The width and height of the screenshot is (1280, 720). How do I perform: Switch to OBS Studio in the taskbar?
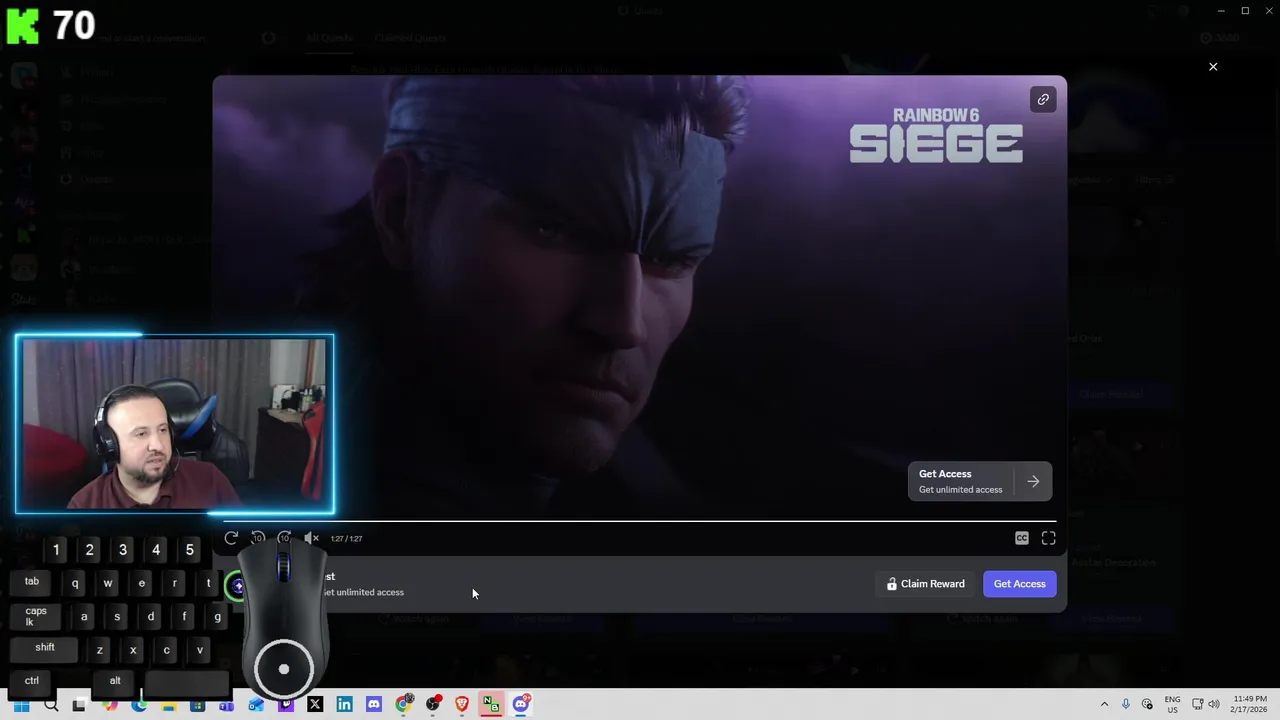pos(433,704)
